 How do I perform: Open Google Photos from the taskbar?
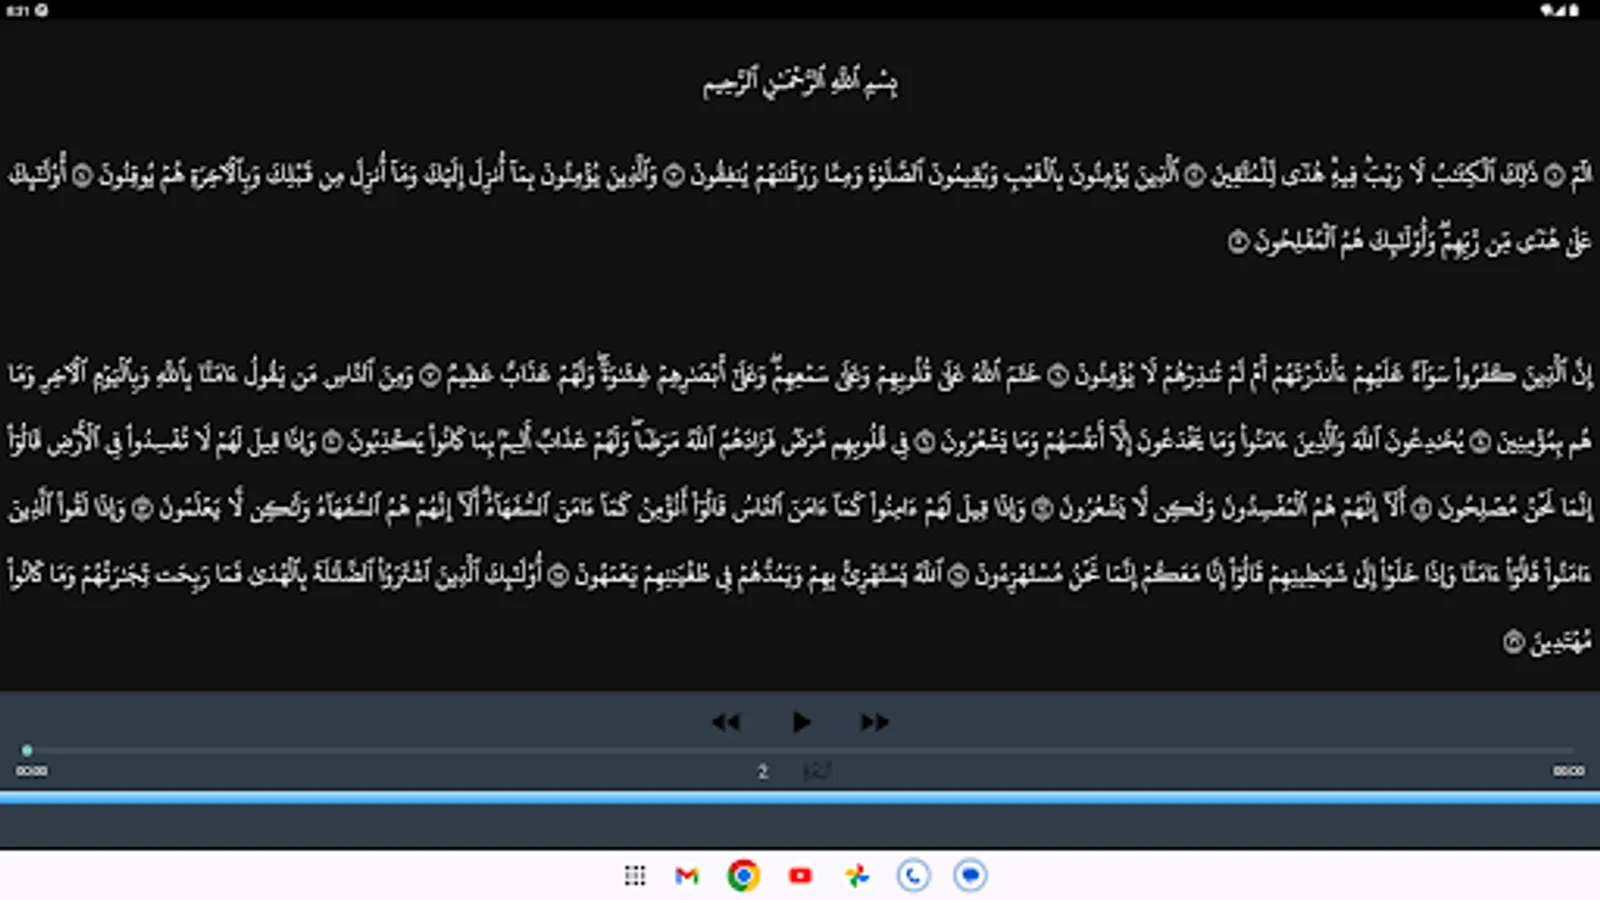(855, 876)
